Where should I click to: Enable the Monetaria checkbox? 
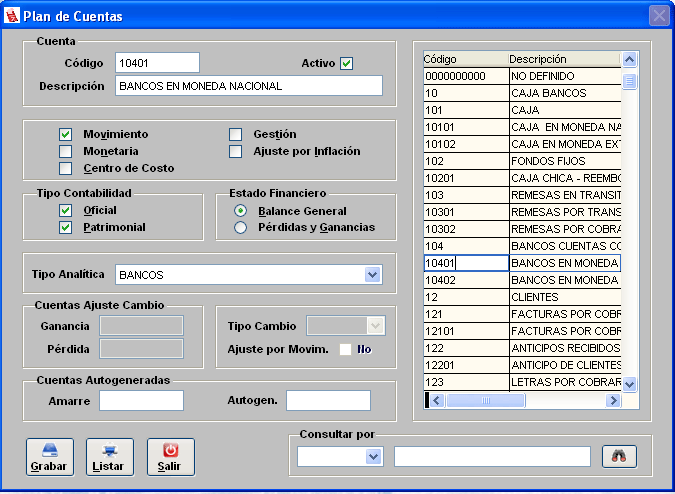[65, 151]
